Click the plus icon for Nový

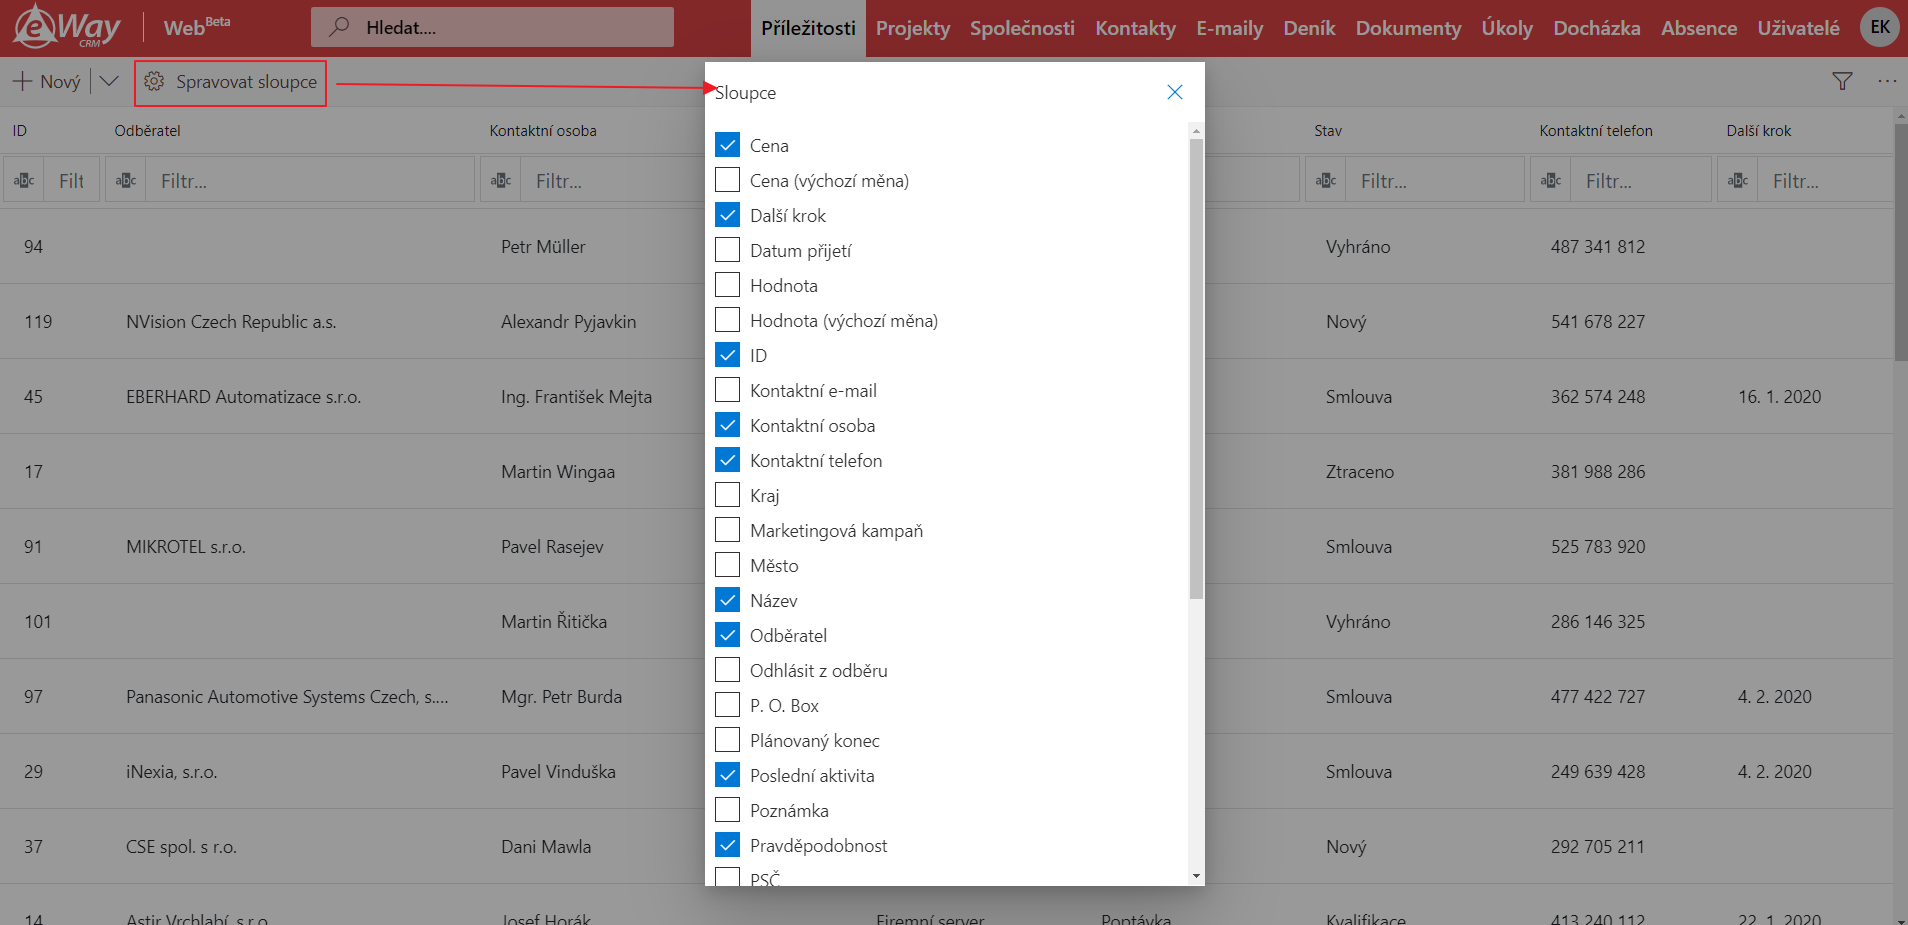tap(22, 82)
